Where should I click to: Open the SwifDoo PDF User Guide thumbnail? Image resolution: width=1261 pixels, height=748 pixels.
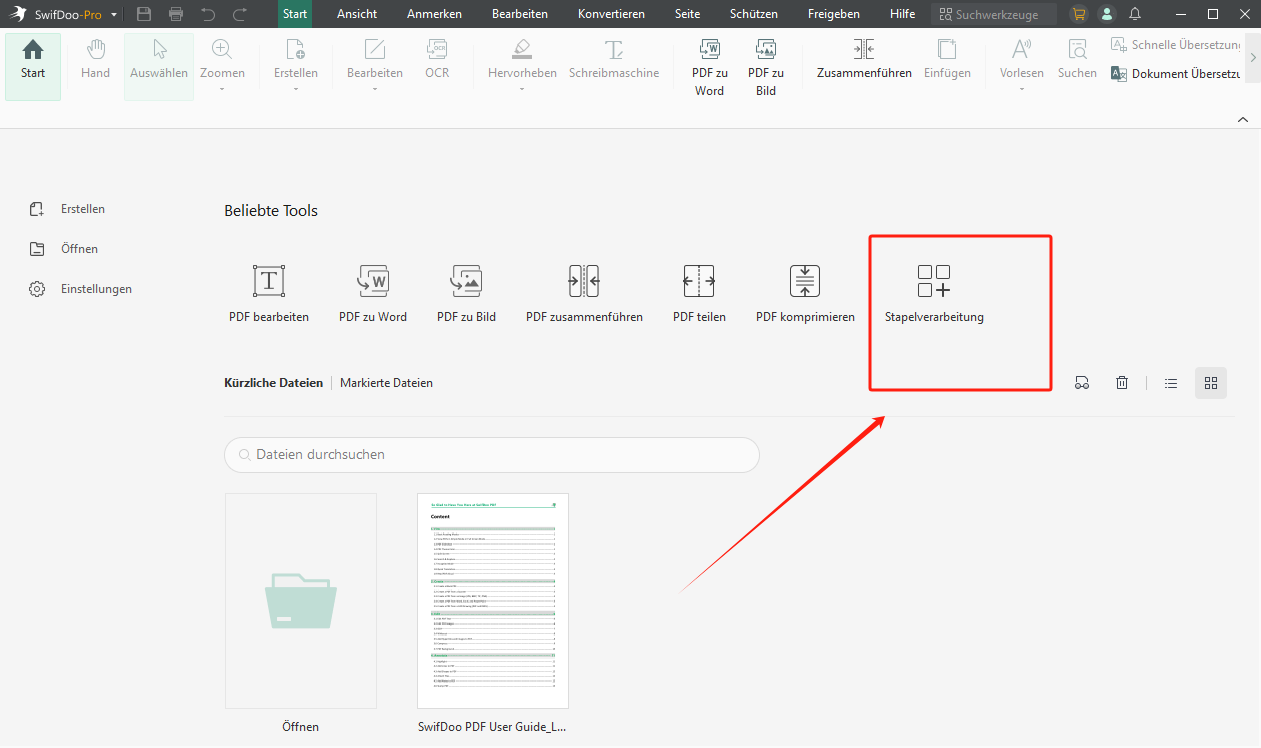[x=493, y=601]
